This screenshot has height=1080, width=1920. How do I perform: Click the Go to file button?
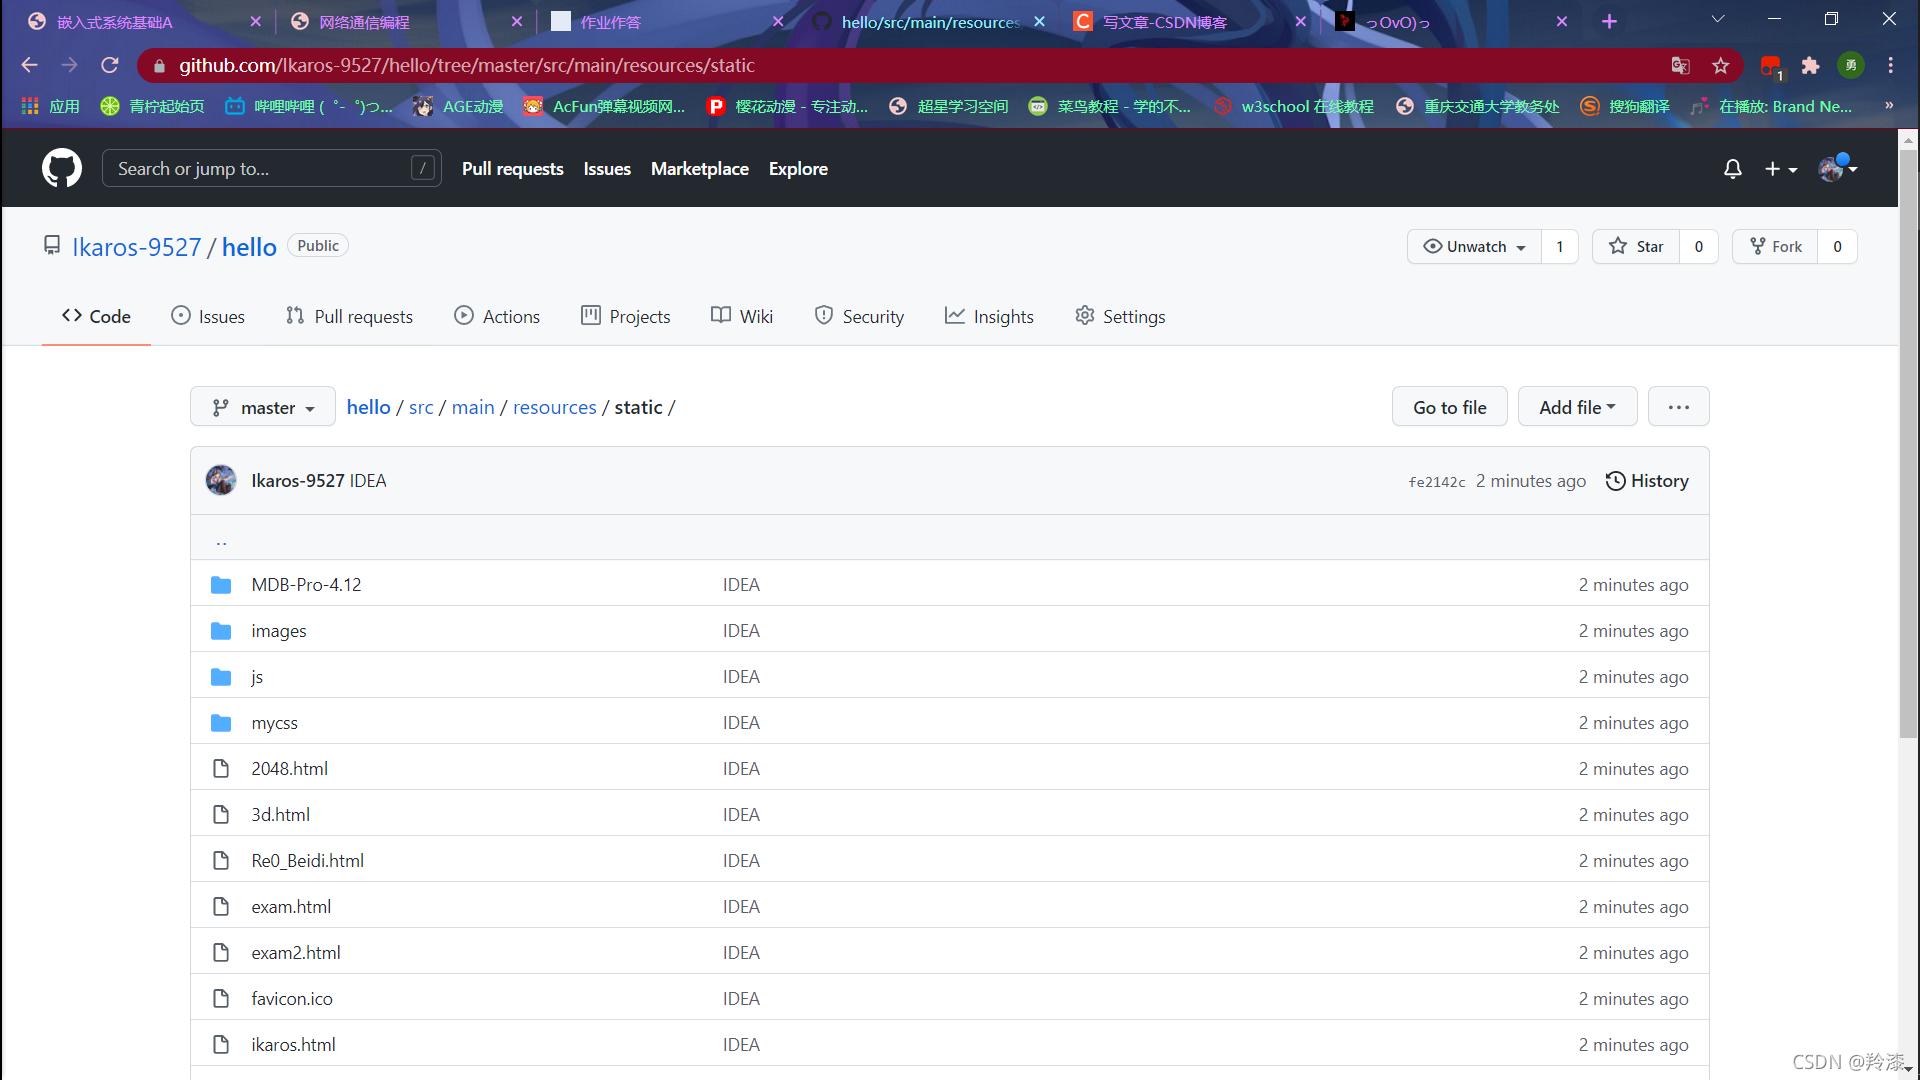tap(1451, 406)
